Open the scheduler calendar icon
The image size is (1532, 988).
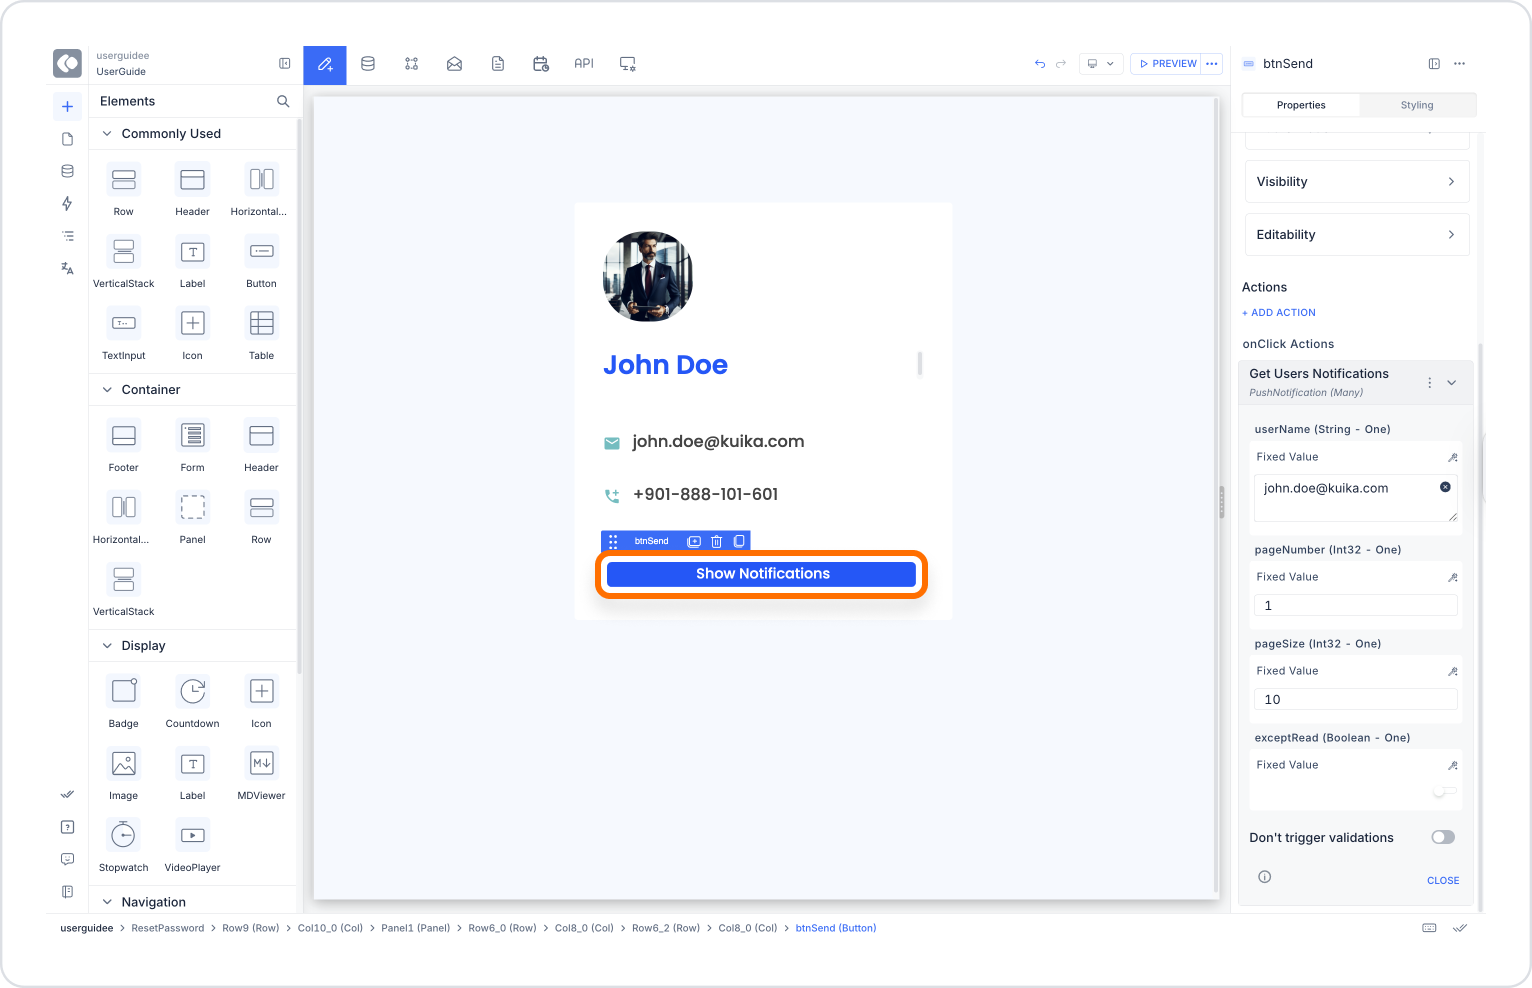pos(541,64)
